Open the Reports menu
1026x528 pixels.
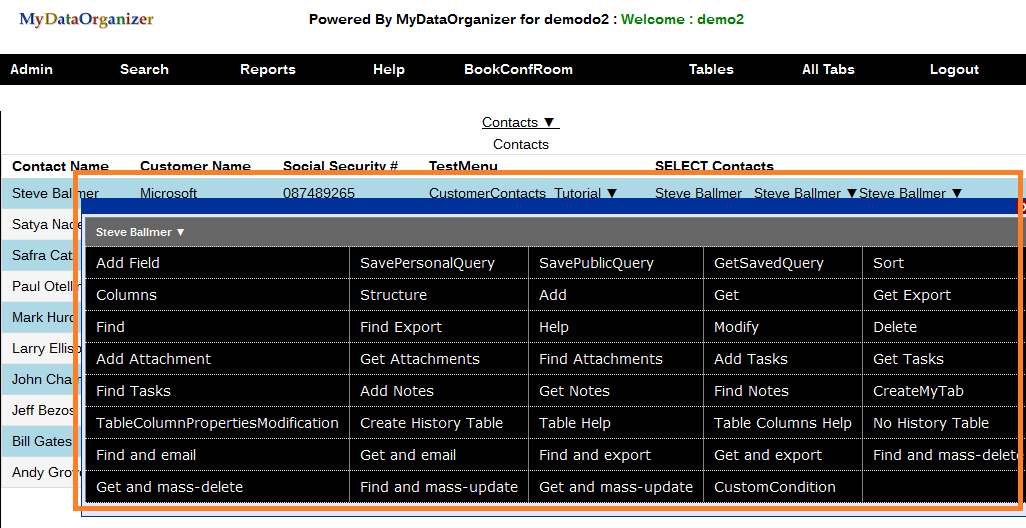coord(267,69)
